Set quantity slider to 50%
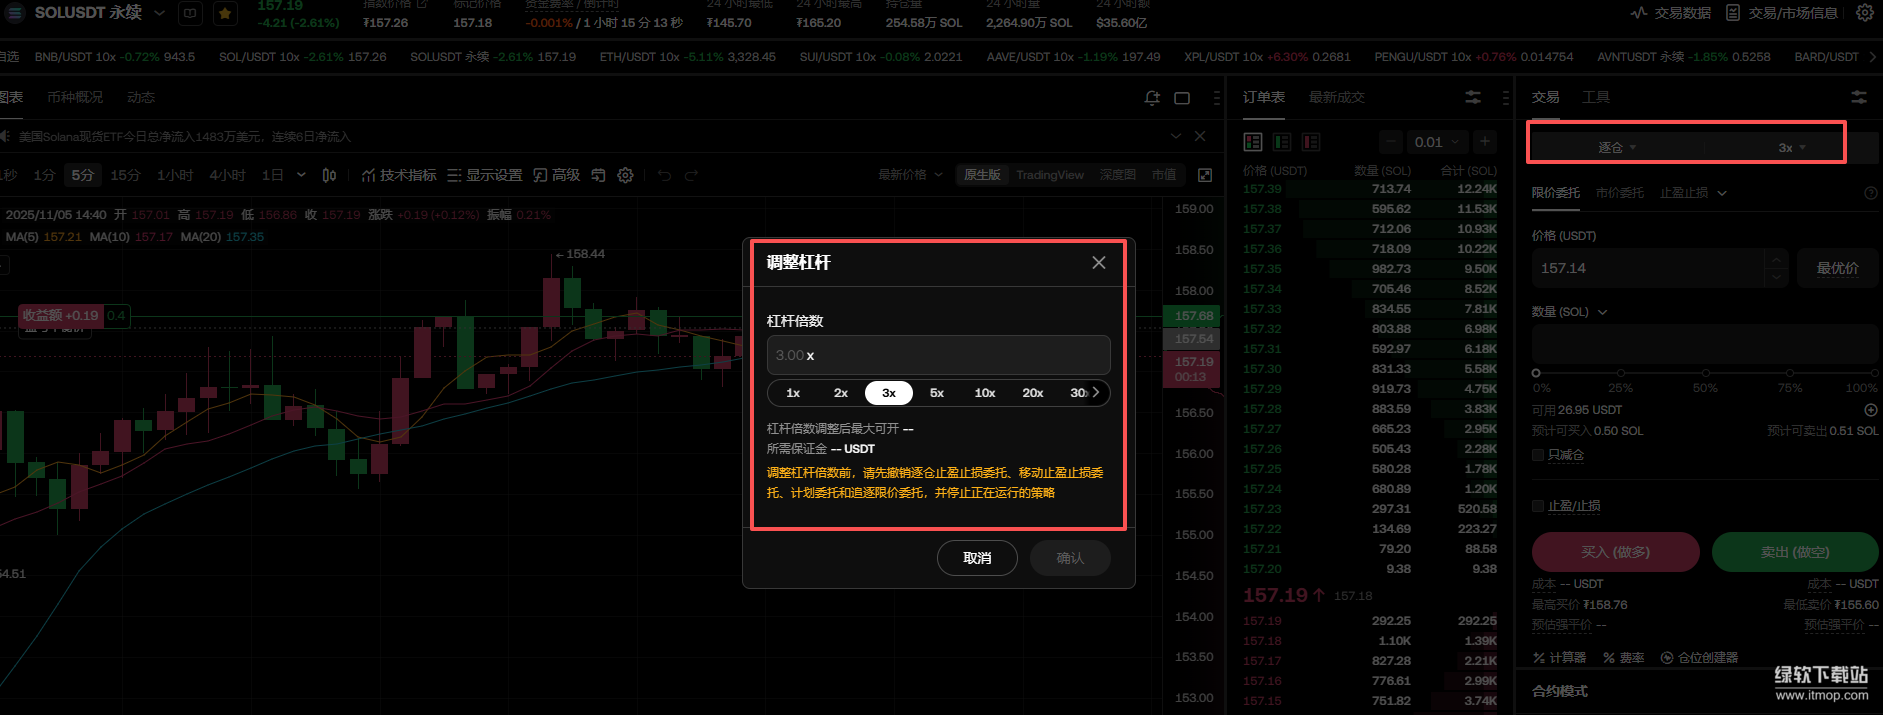1883x715 pixels. coord(1705,373)
